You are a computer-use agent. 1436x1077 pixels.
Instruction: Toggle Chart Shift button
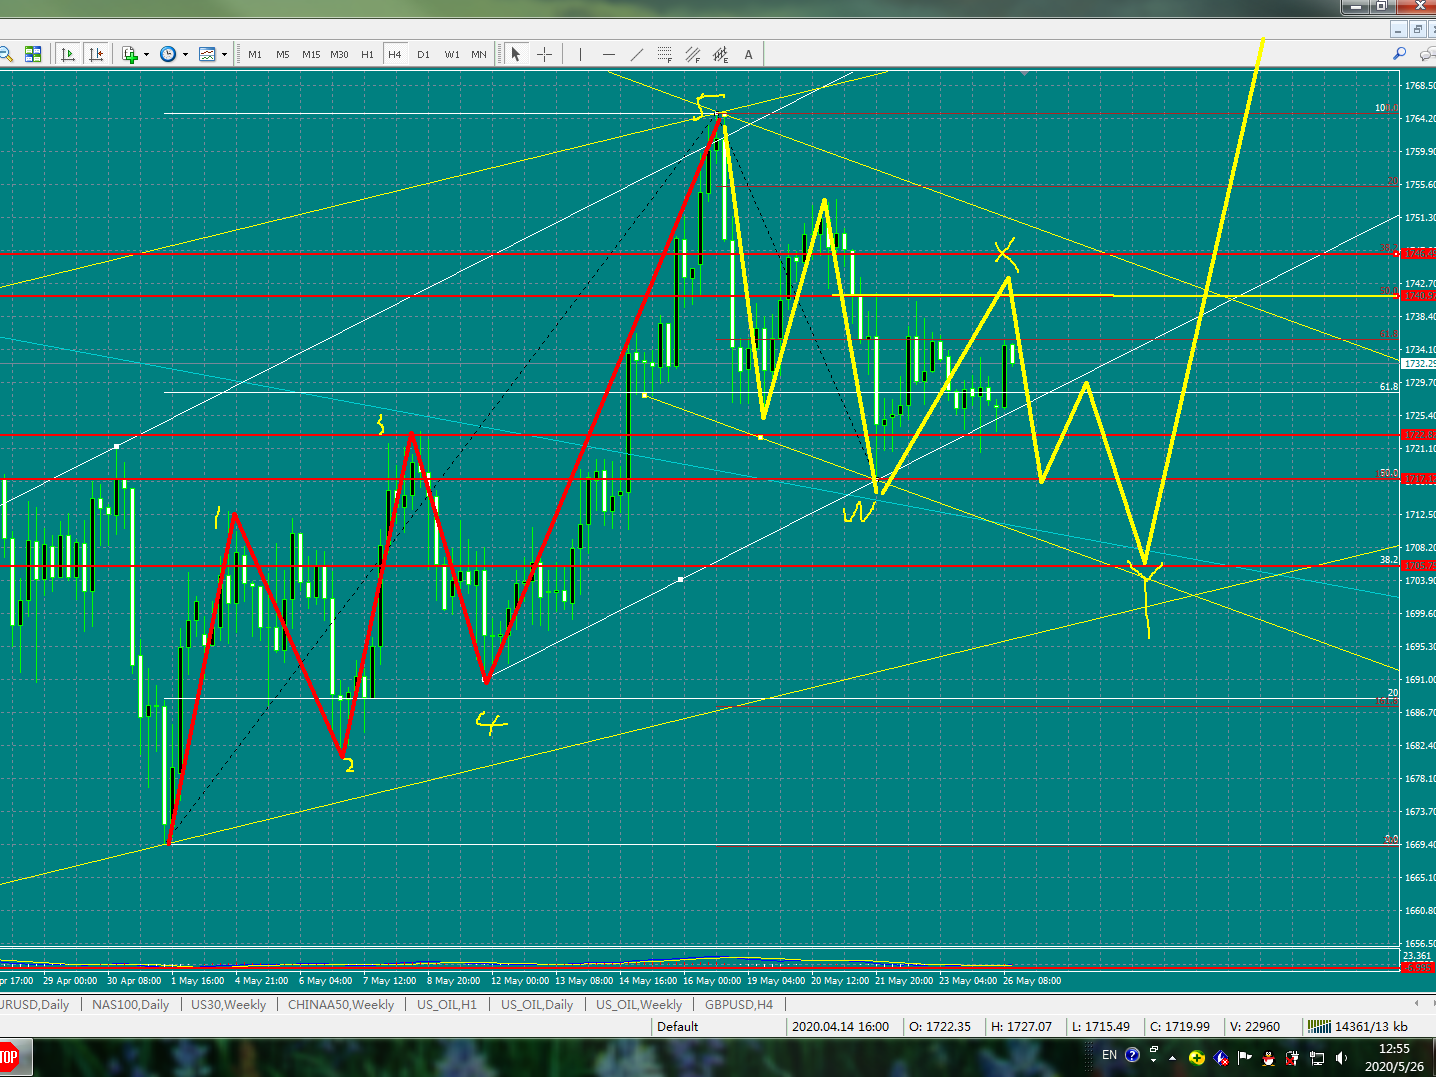tap(96, 54)
